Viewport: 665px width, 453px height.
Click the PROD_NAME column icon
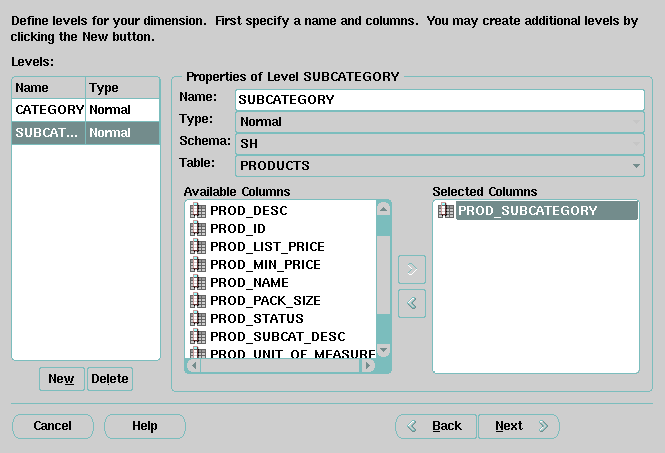click(197, 283)
